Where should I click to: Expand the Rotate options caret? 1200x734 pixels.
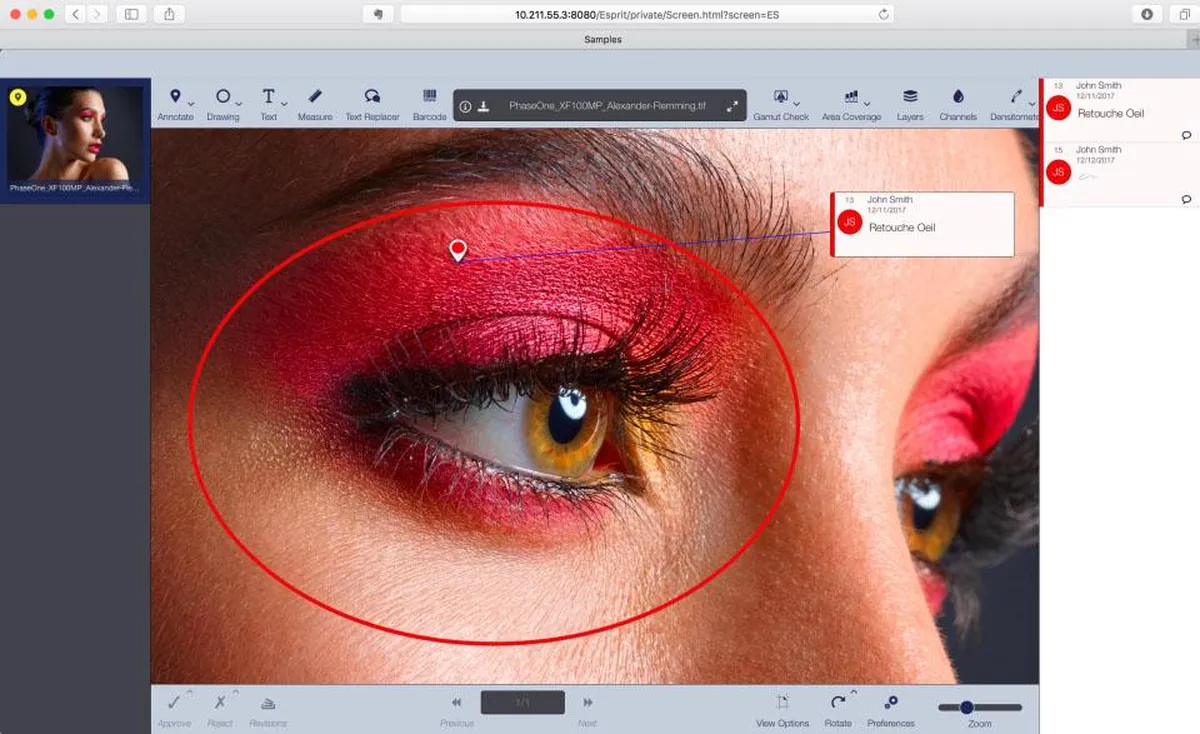tap(854, 692)
